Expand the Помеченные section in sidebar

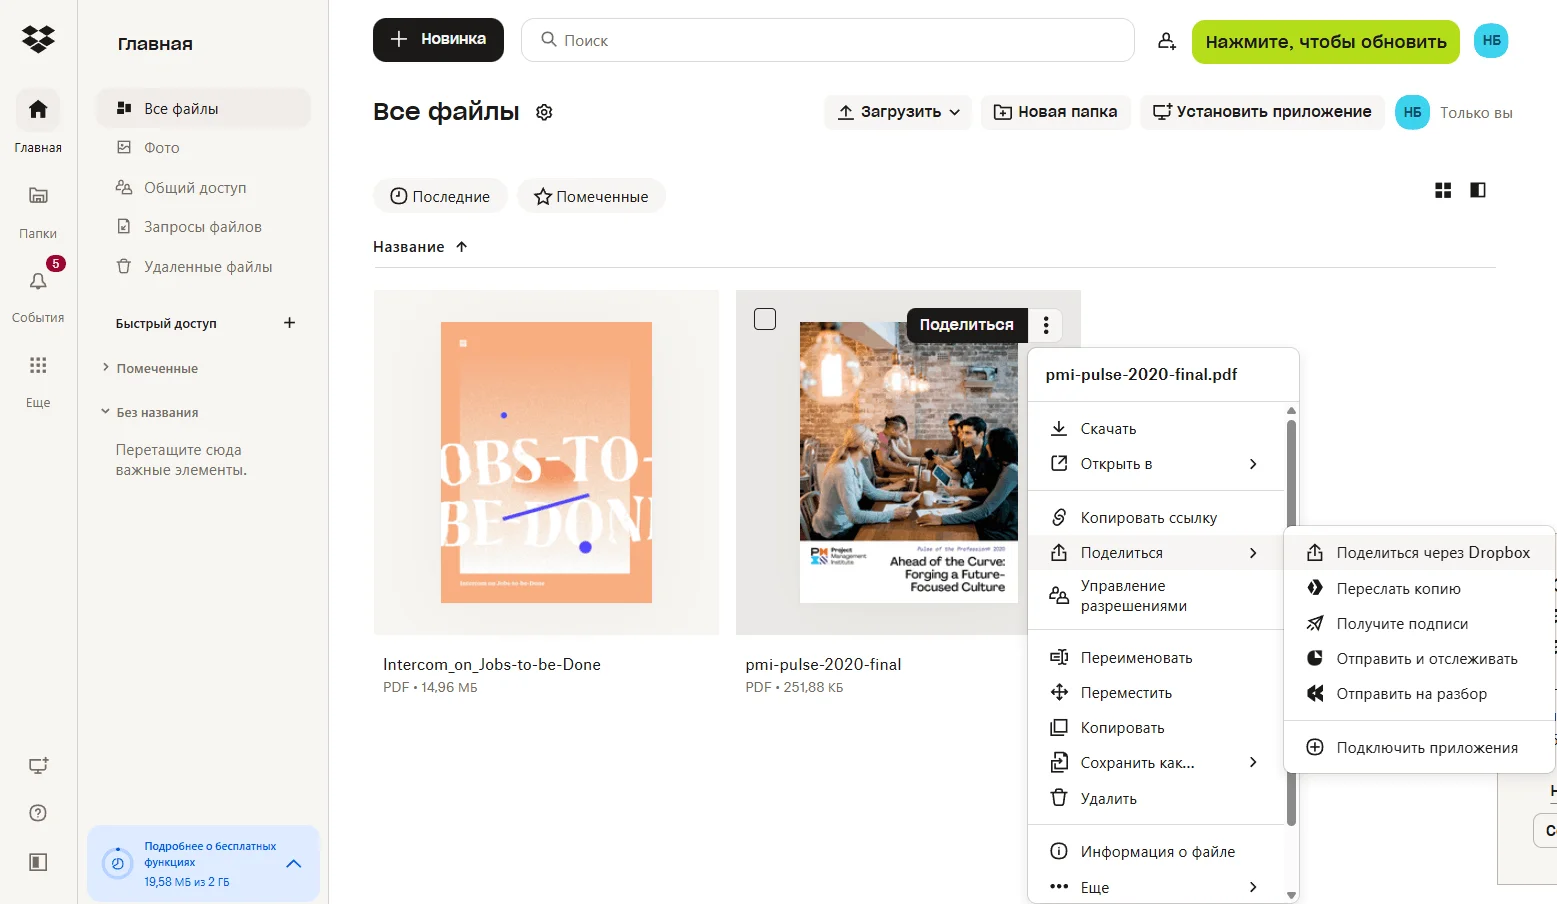pos(105,368)
